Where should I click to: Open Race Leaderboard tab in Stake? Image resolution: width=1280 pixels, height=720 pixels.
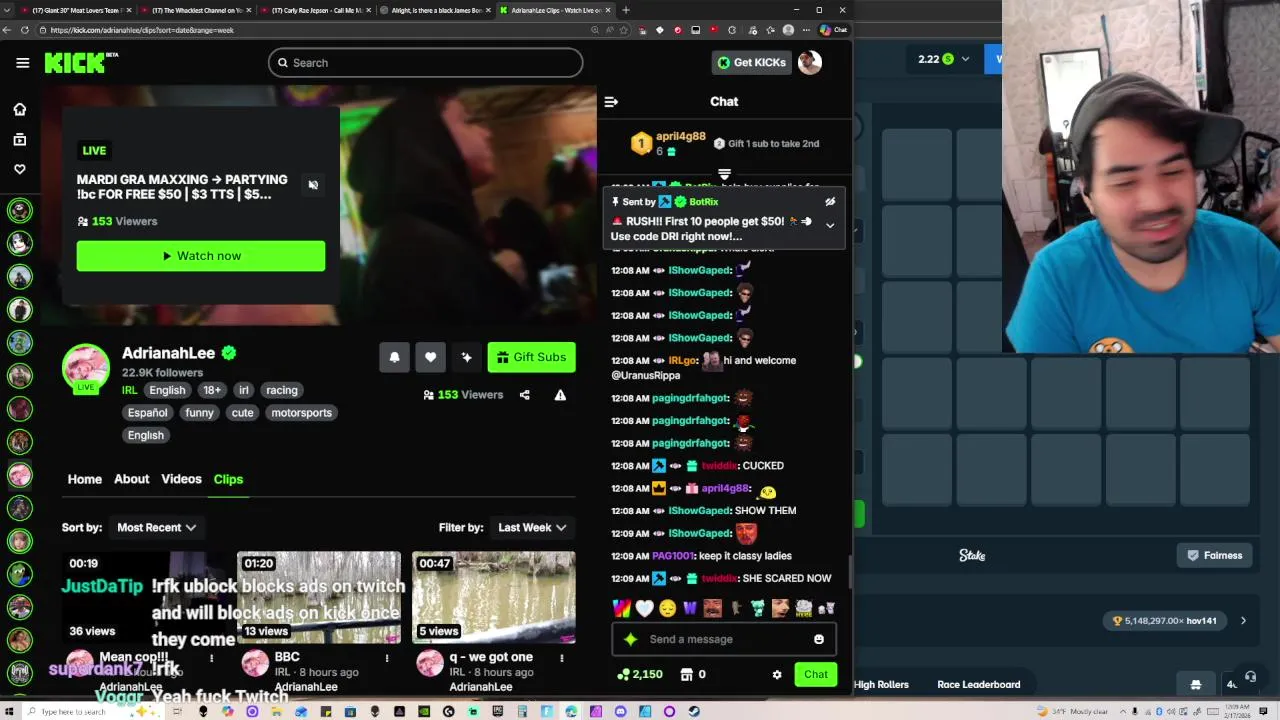tap(978, 685)
